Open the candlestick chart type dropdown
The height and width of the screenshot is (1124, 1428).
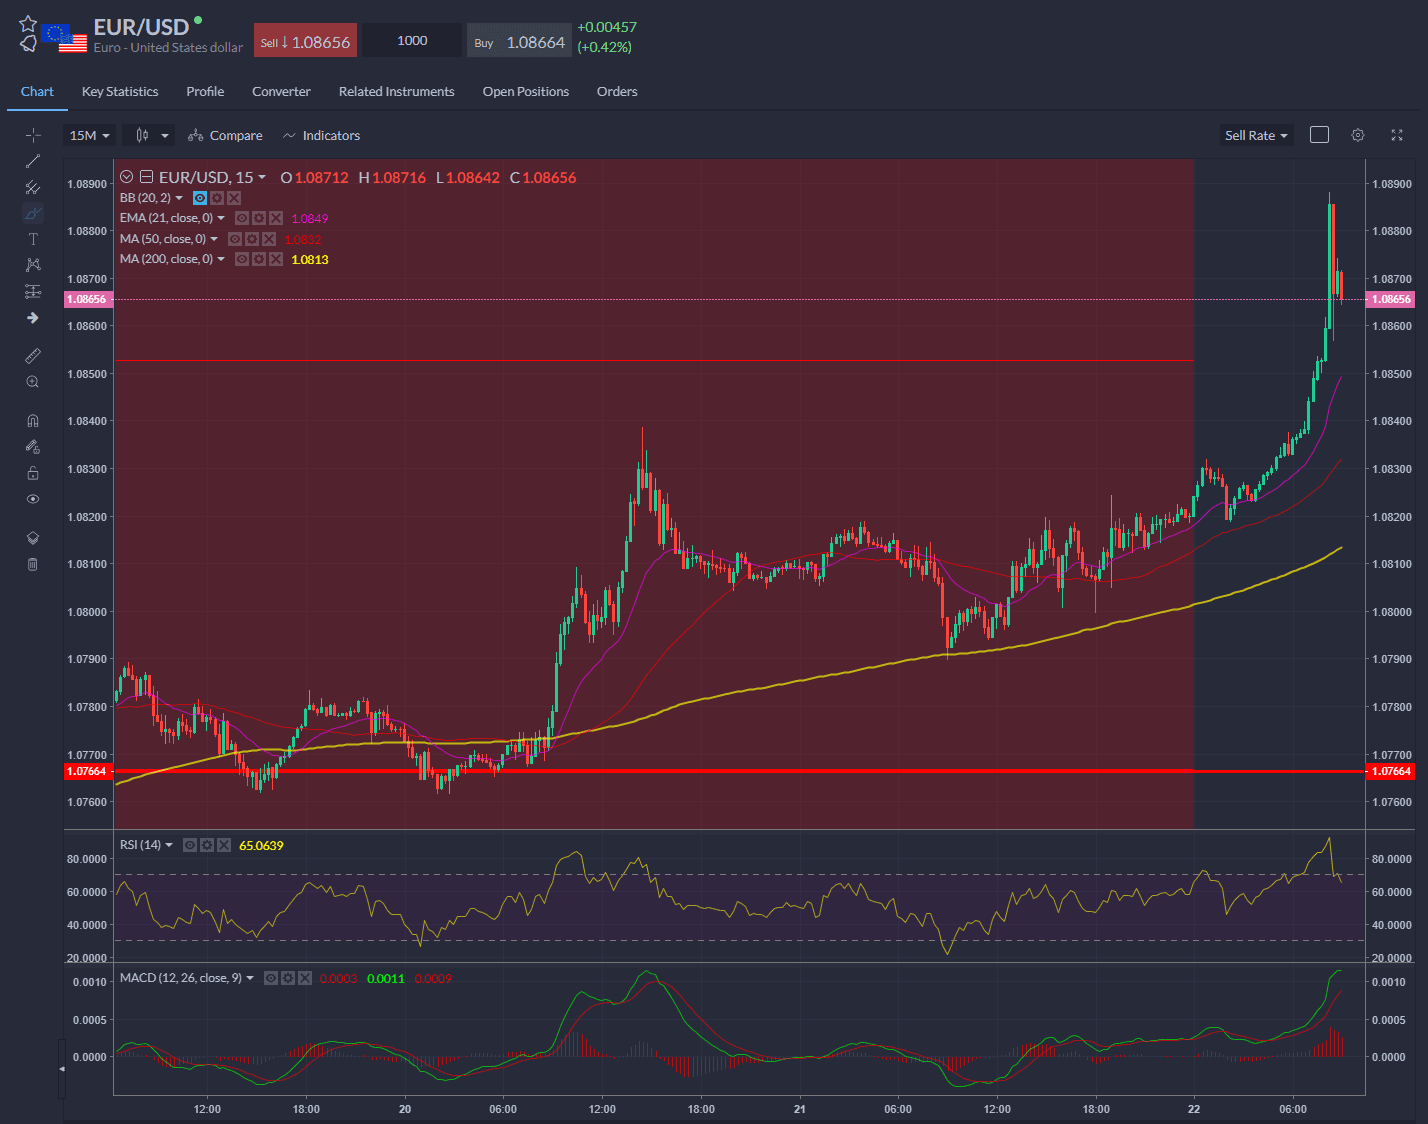pos(152,136)
